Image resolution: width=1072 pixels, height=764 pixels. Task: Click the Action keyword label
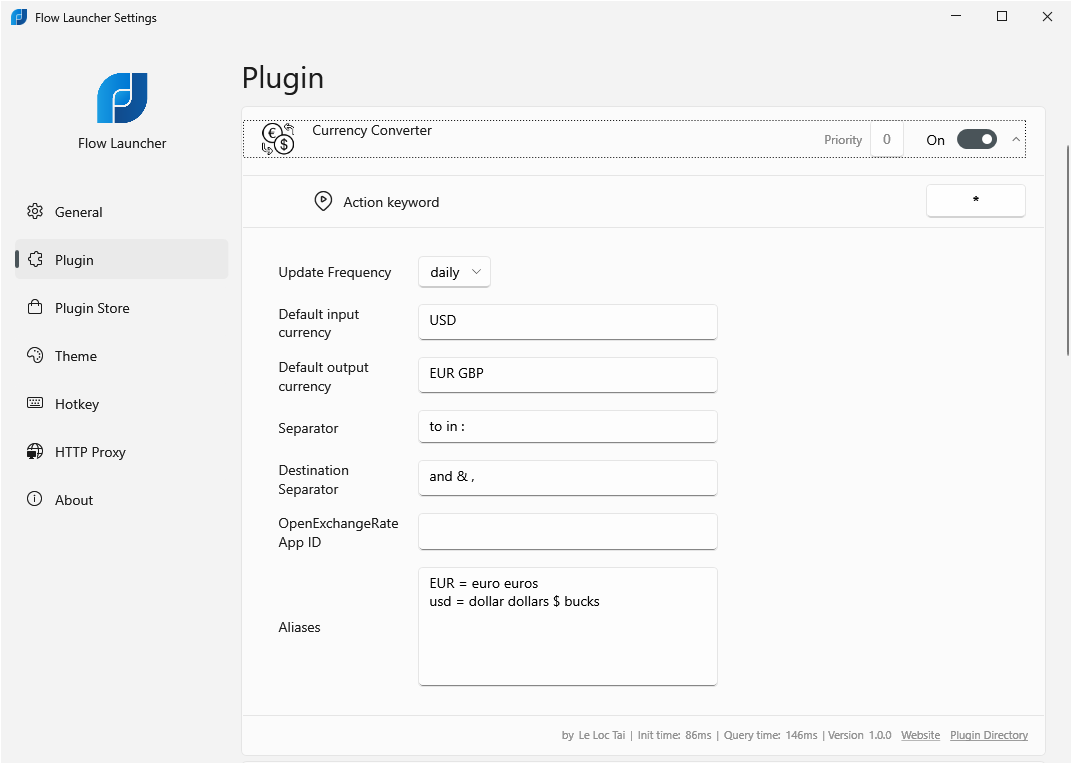pyautogui.click(x=391, y=202)
